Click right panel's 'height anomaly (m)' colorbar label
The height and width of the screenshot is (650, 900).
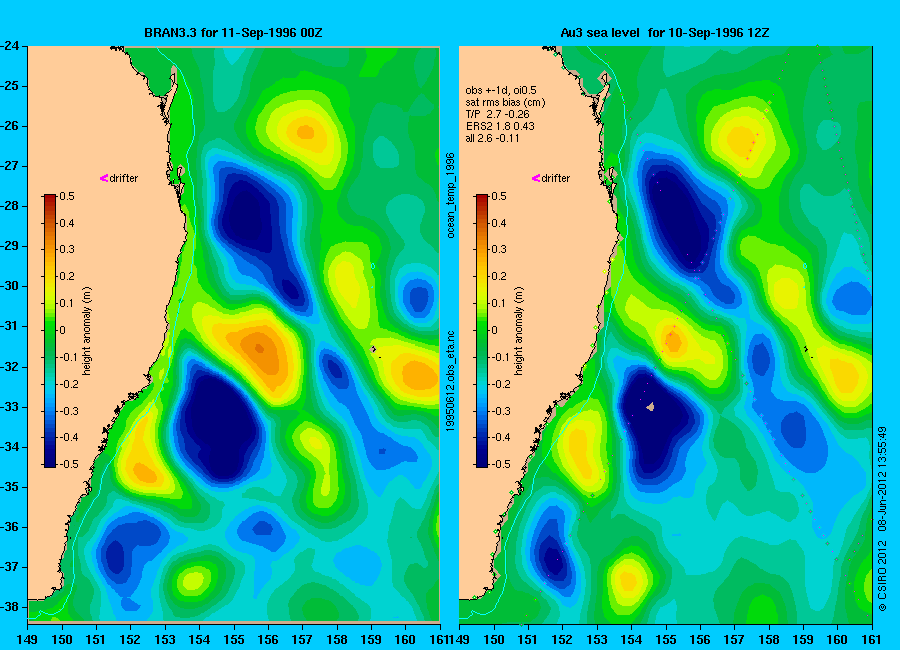click(518, 331)
